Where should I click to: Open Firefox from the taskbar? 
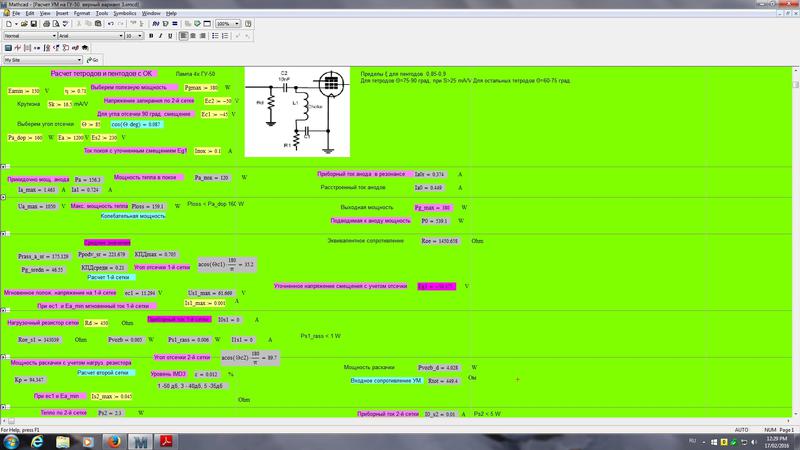pos(114,442)
